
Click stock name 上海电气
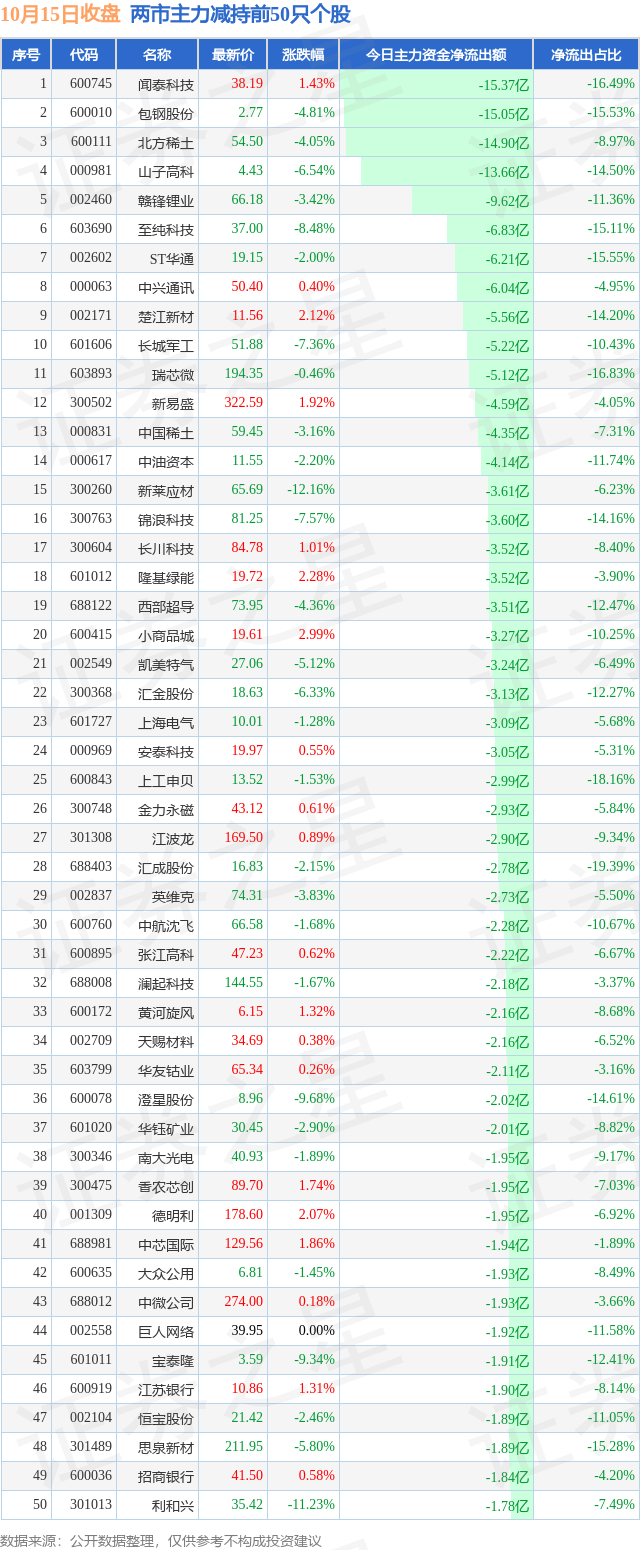(x=166, y=722)
